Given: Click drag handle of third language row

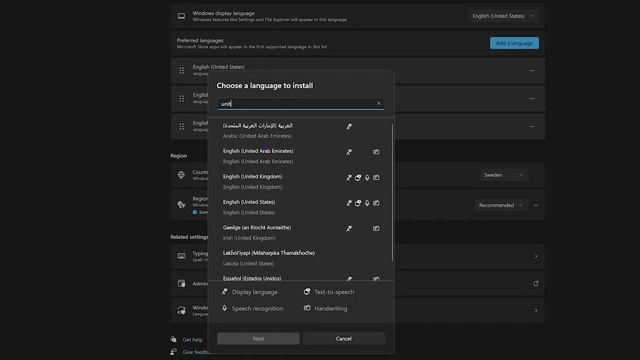Looking at the screenshot, I should (x=182, y=127).
